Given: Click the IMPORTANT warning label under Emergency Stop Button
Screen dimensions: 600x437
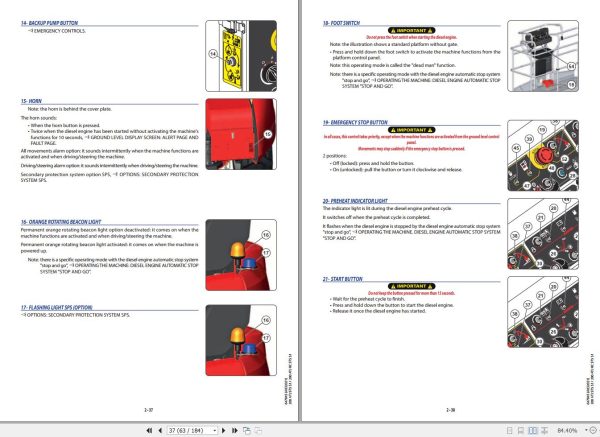Looking at the screenshot, I should 411,130.
